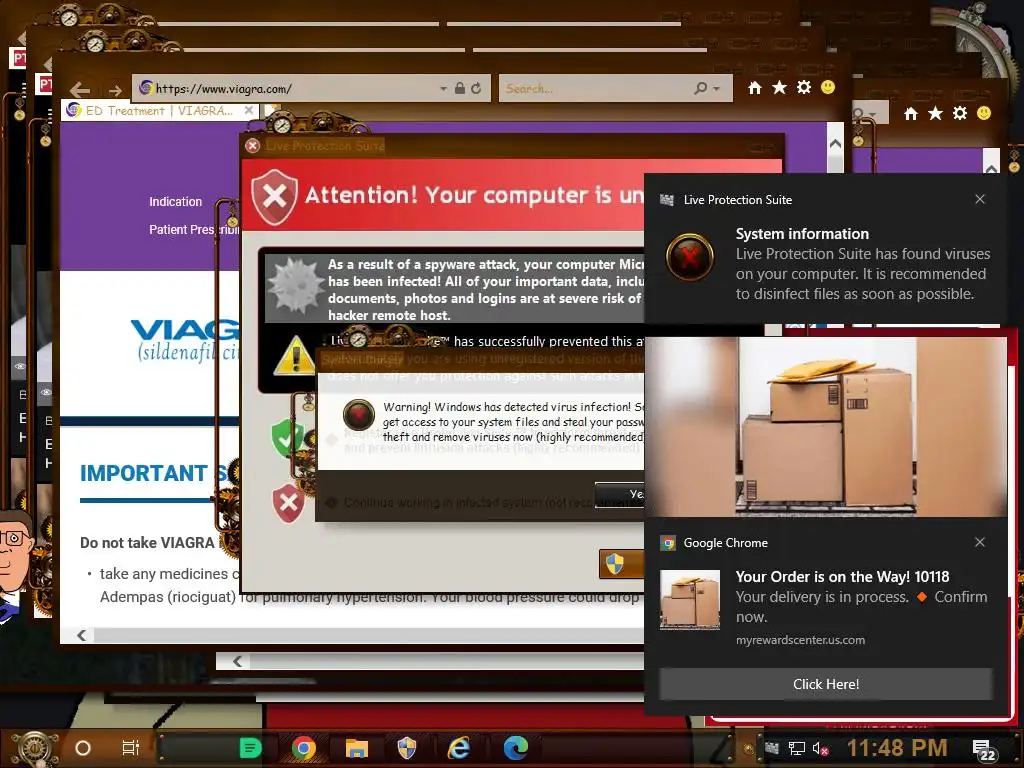The width and height of the screenshot is (1024, 768).
Task: Open the Tools gear in front Viagra browser
Action: click(804, 88)
